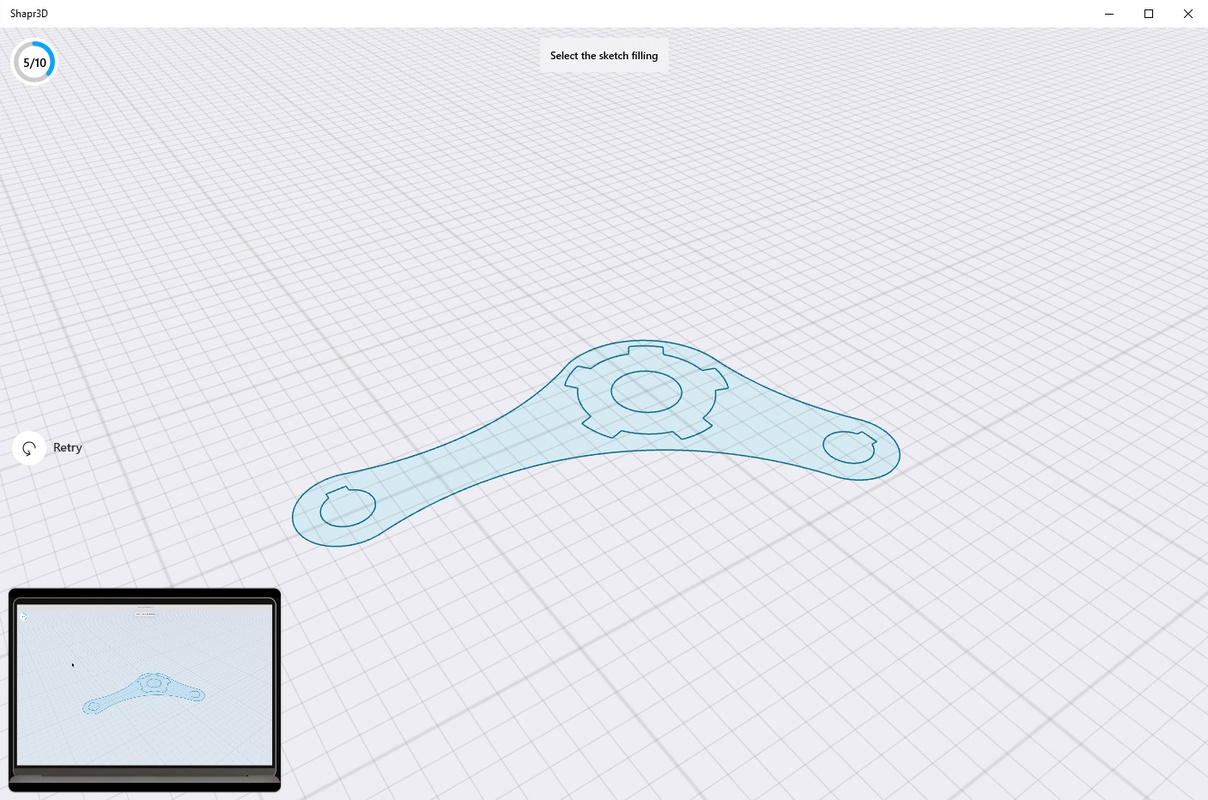This screenshot has width=1208, height=800.
Task: Click the Retry text label
Action: pos(68,448)
